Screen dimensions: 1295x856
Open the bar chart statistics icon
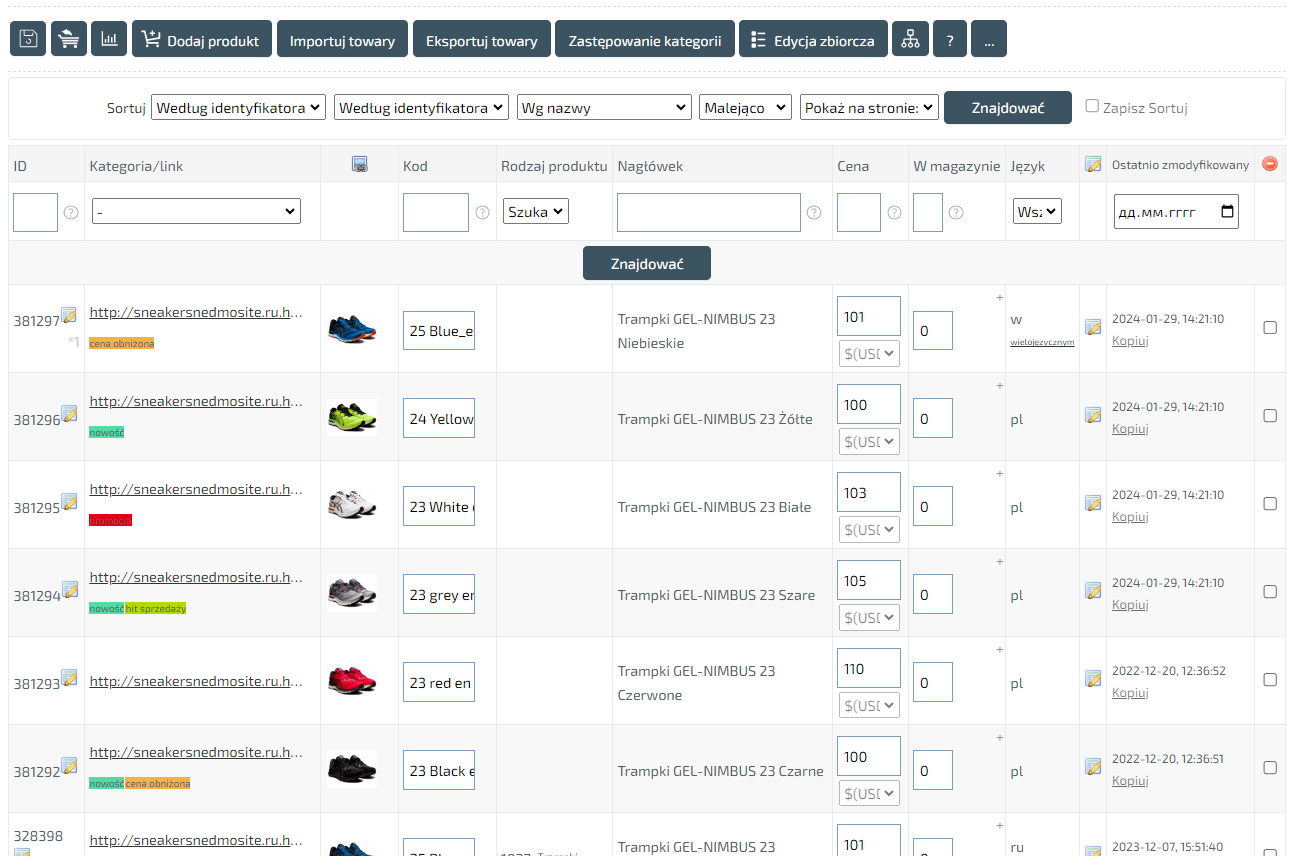click(109, 39)
